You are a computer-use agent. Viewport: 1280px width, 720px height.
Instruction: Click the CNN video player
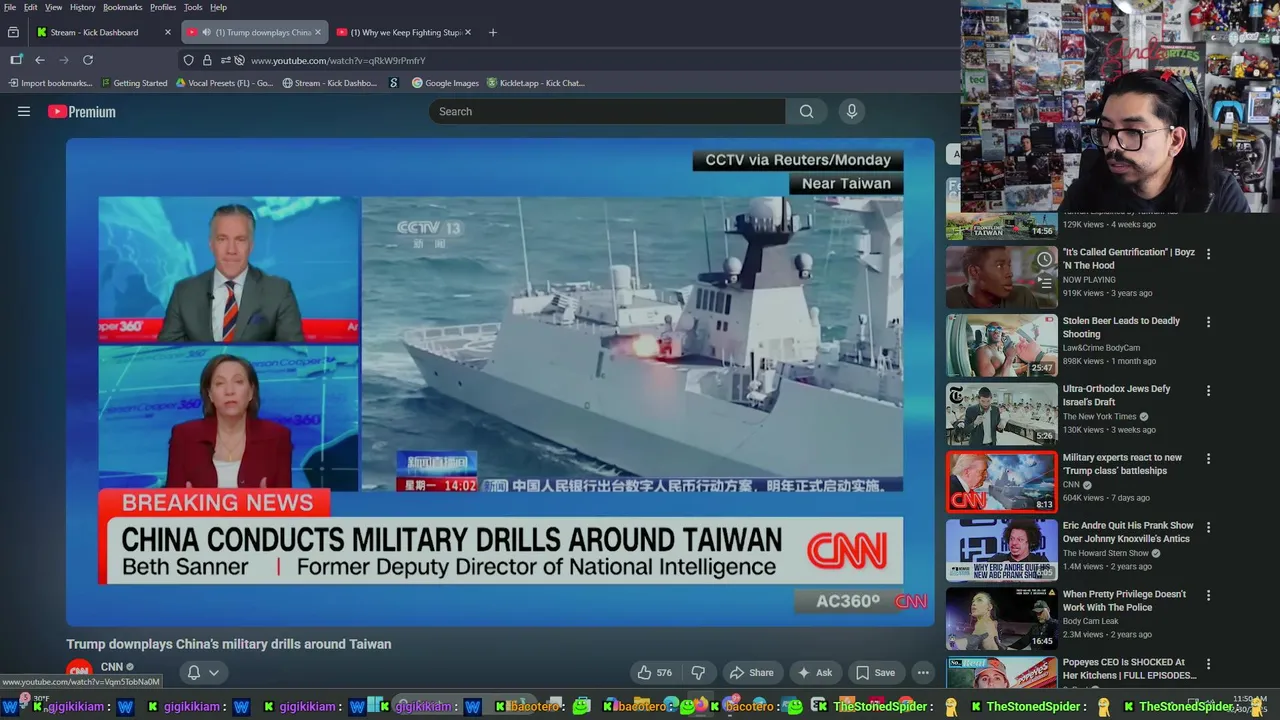pos(500,382)
